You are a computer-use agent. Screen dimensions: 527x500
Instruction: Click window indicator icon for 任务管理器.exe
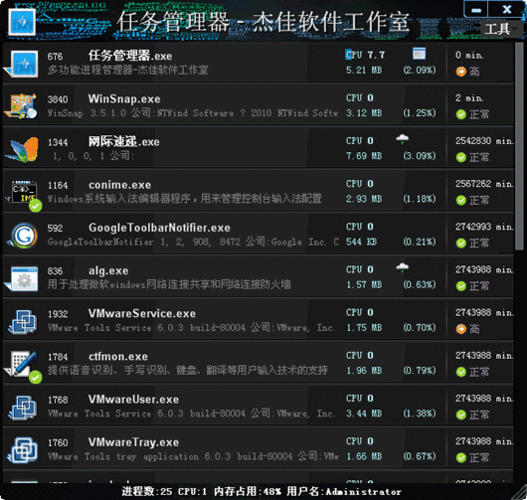tap(419, 54)
